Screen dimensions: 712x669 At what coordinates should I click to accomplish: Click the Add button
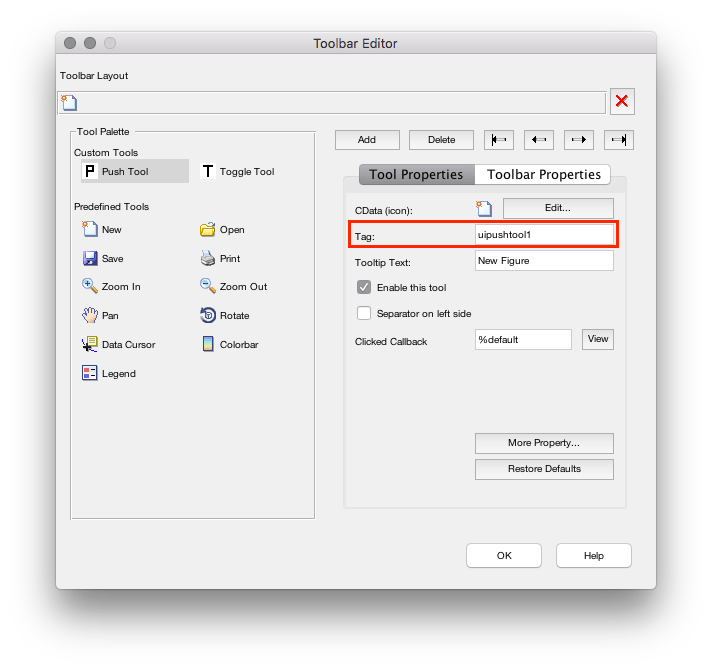(x=367, y=139)
